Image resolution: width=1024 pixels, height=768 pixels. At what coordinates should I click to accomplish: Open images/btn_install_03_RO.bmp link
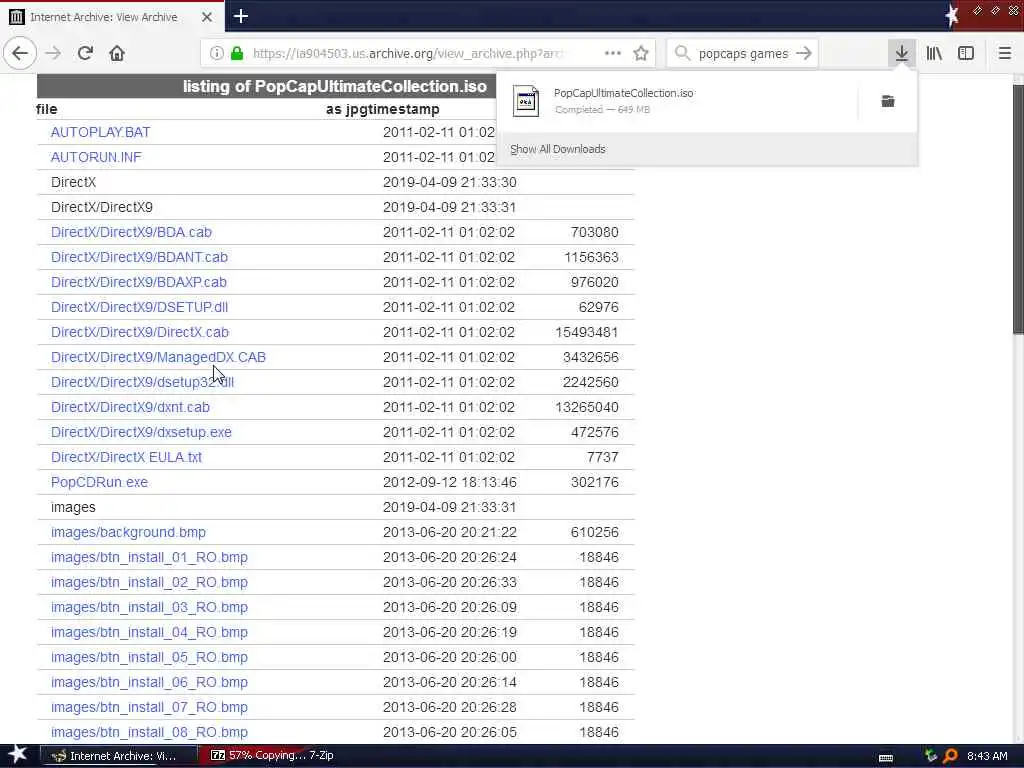tap(149, 607)
